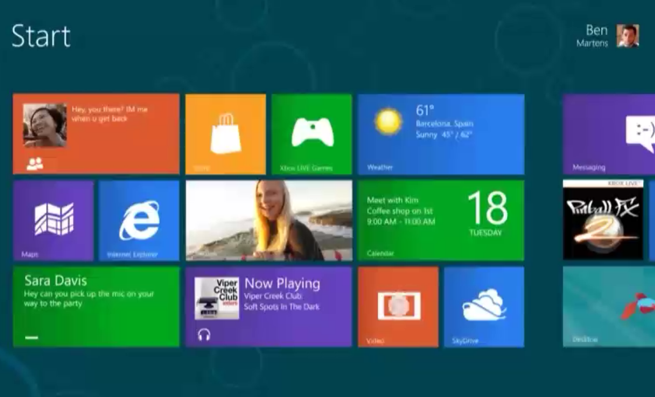Open the Calendar tile with Tuesday 18
Screen dimensions: 655x397
coord(441,221)
